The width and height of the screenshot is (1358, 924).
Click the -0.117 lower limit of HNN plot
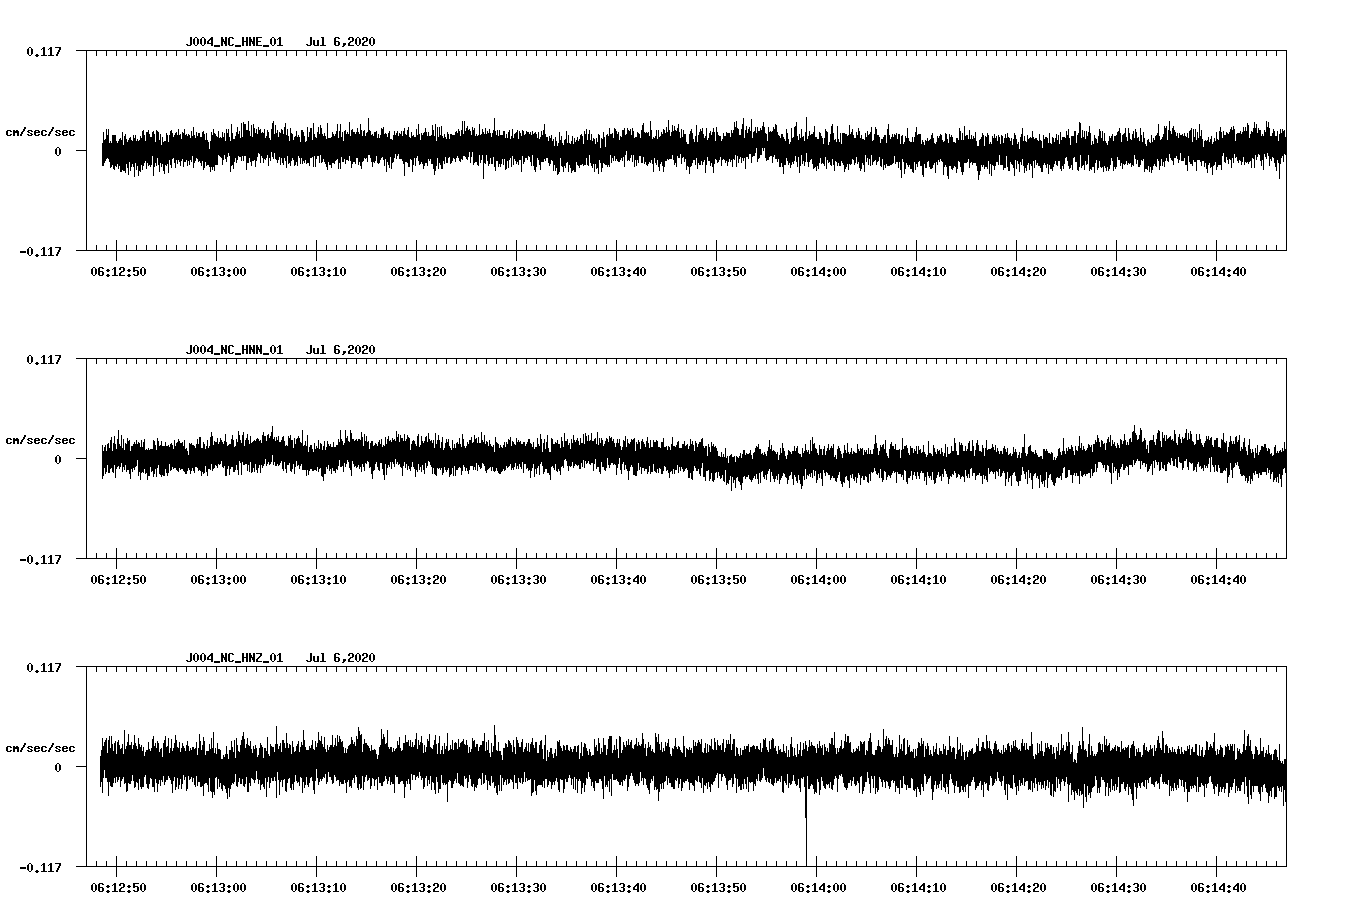pyautogui.click(x=40, y=560)
